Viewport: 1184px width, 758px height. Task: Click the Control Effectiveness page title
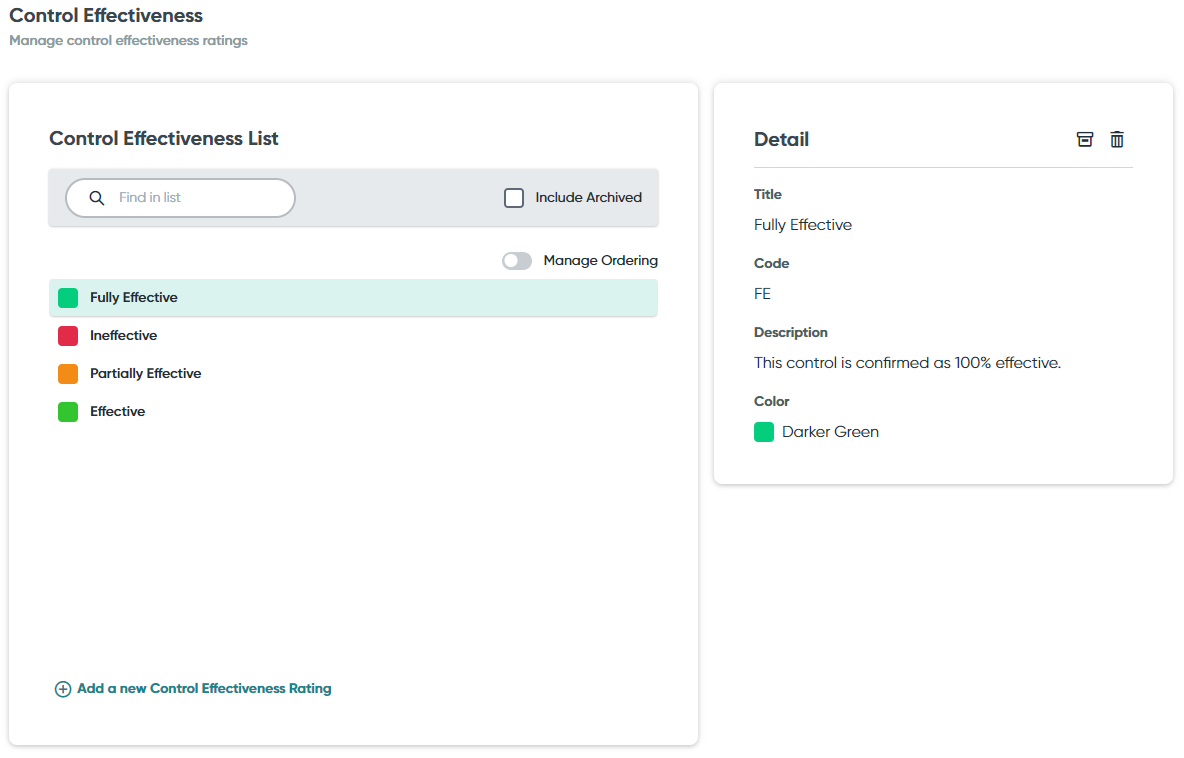(106, 16)
